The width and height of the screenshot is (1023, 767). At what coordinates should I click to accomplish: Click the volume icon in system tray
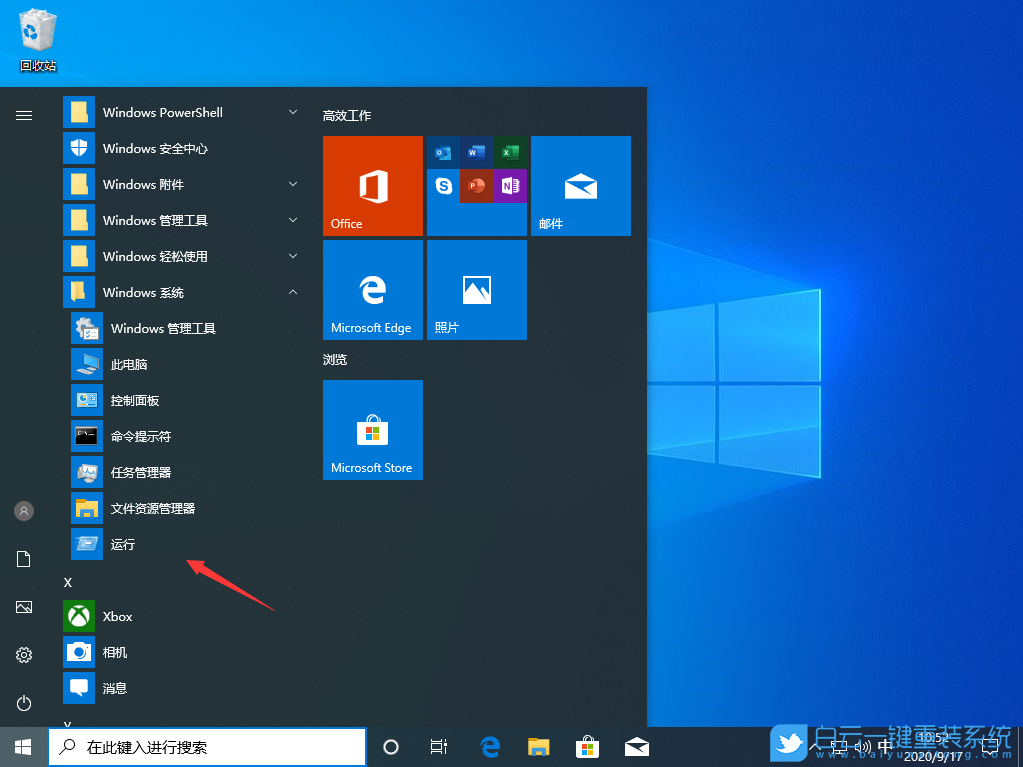pos(863,746)
